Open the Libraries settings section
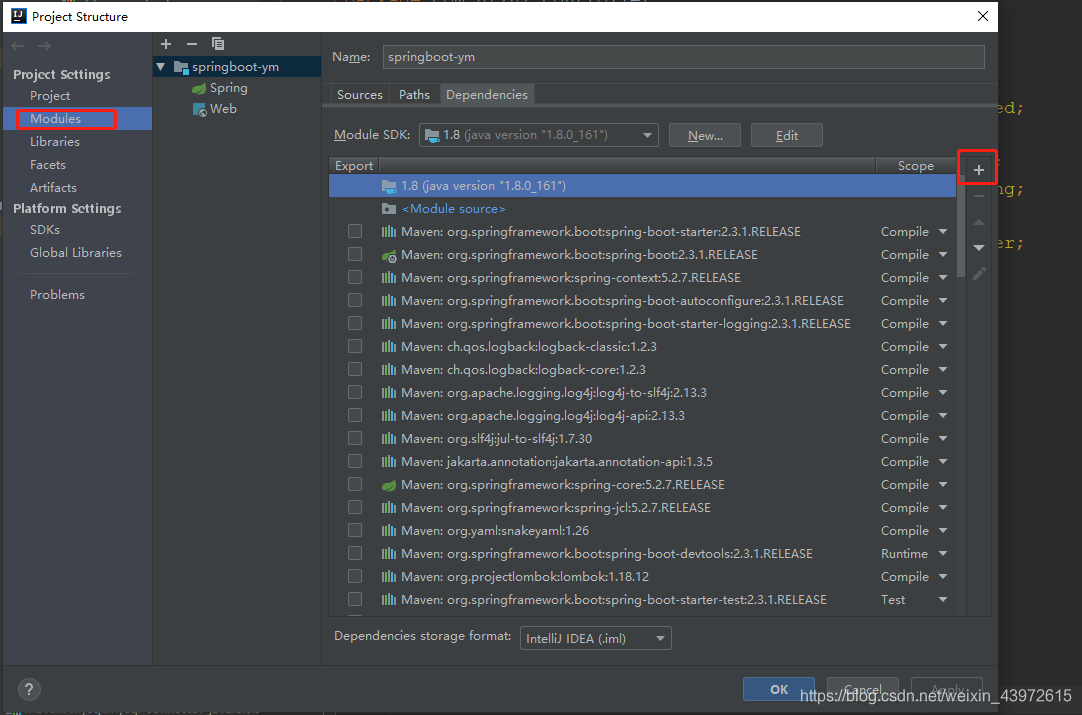The image size is (1082, 715). pos(55,141)
